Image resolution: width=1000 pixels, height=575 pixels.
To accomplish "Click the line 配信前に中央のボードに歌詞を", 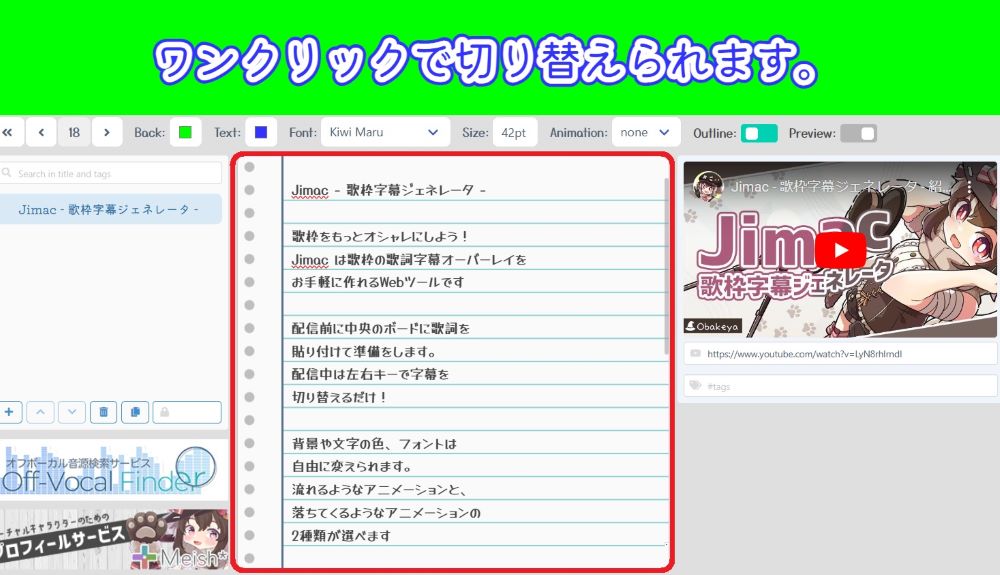I will pos(381,328).
